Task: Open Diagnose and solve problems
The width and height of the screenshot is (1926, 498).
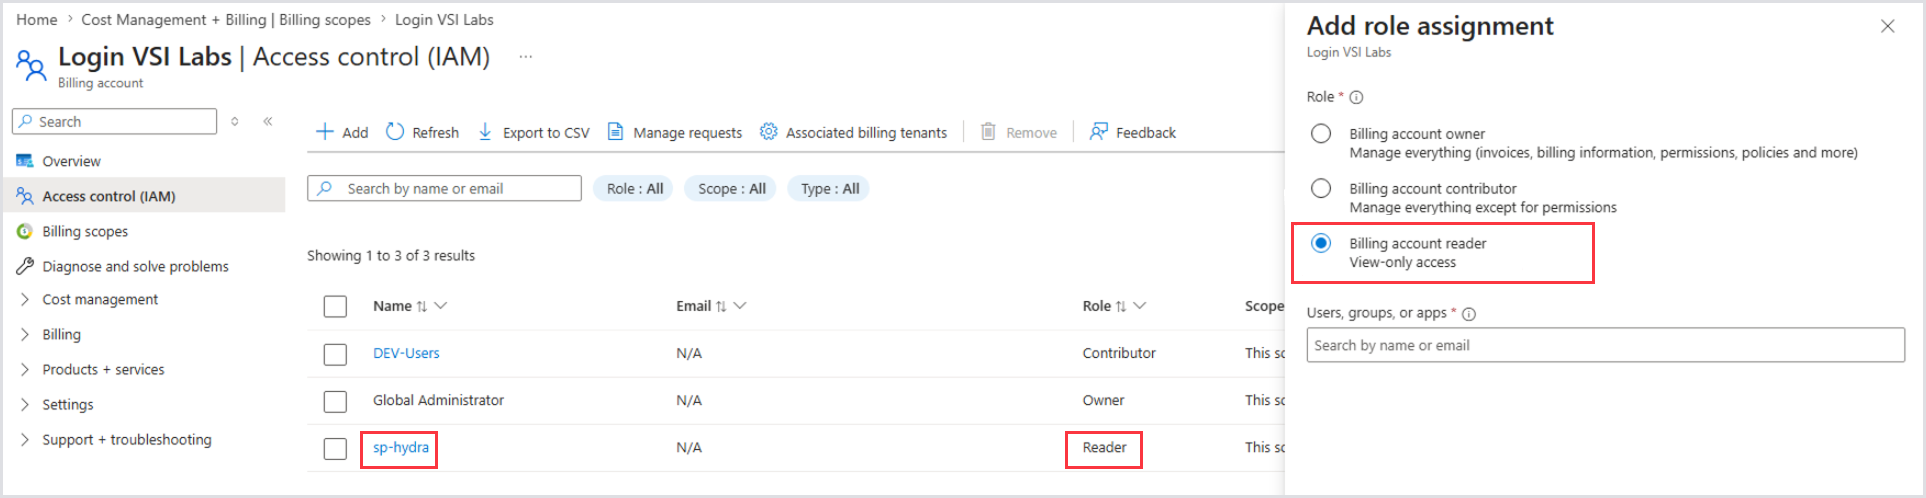Action: click(x=135, y=266)
